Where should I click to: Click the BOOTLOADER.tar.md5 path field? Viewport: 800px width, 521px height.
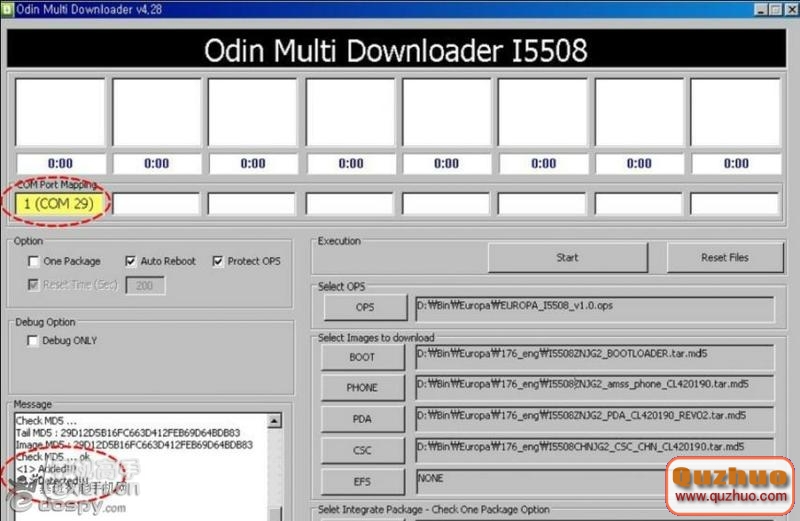pos(595,357)
